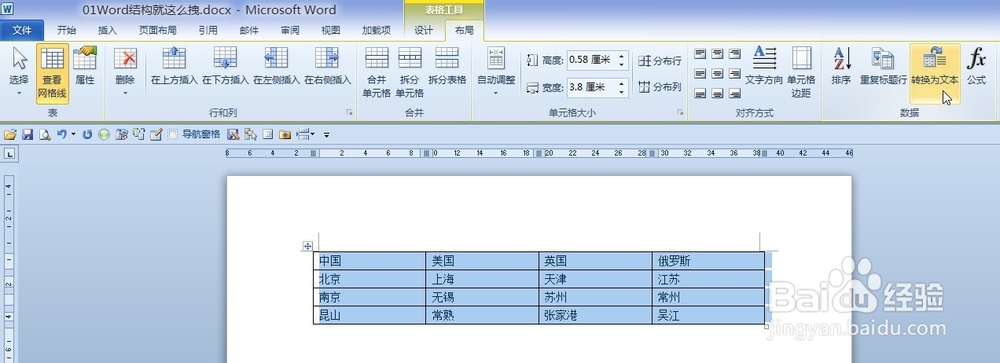The image size is (1000, 363).
Task: Switch to the 视图 (View) tab
Action: pyautogui.click(x=330, y=30)
